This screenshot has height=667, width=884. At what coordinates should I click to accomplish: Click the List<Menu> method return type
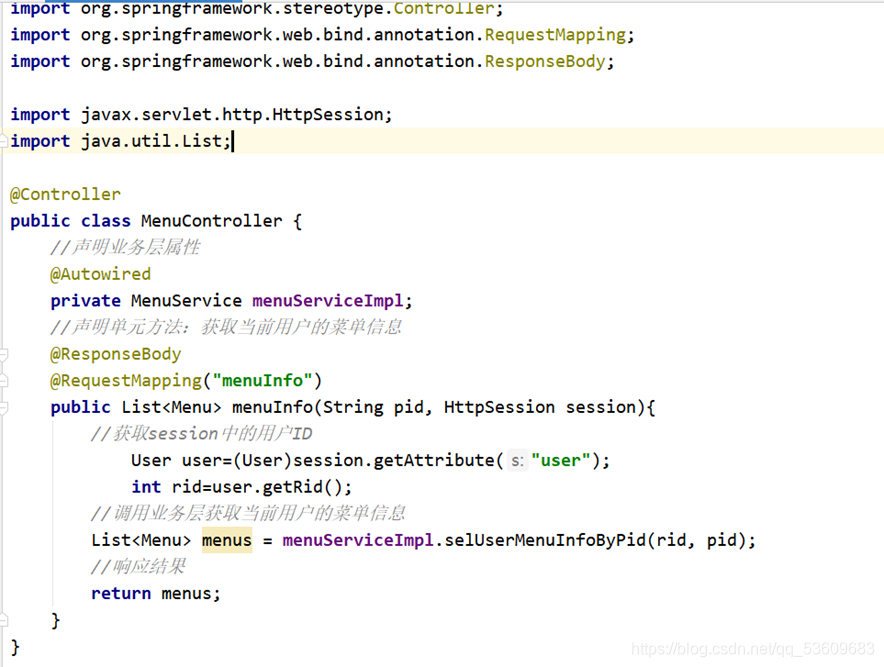(x=171, y=407)
